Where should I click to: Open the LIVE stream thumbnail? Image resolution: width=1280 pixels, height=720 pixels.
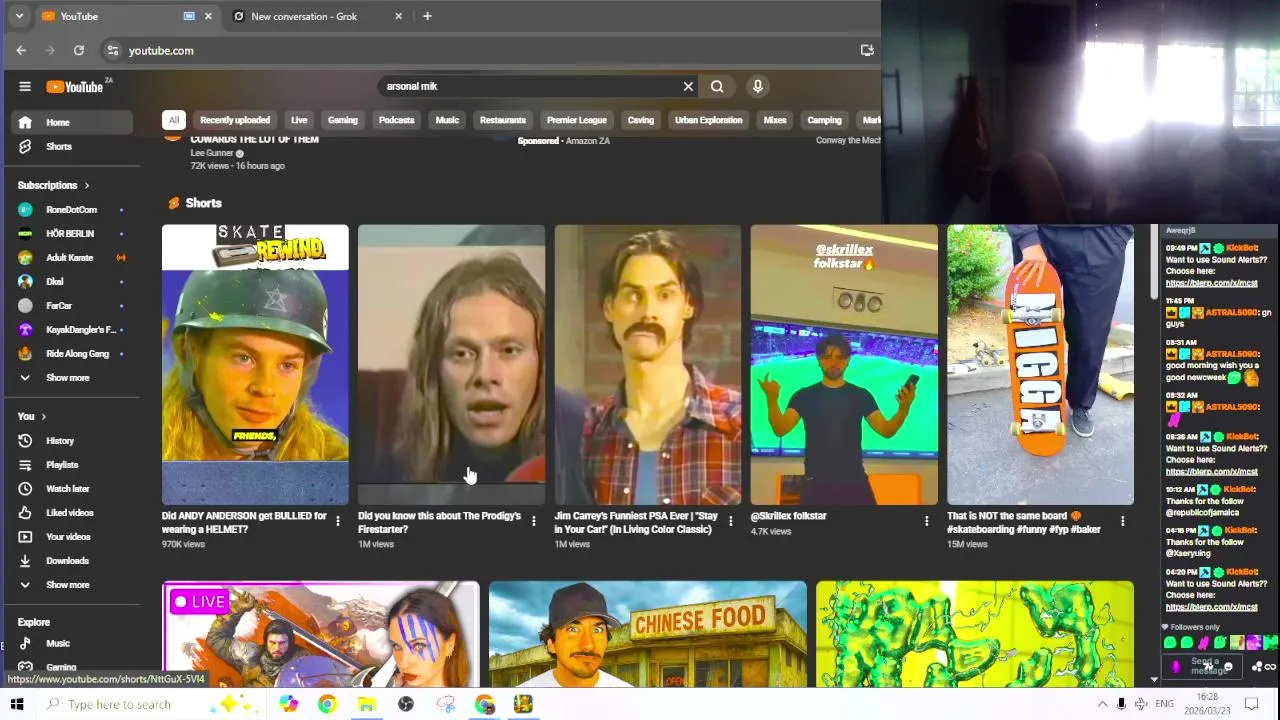click(x=321, y=633)
